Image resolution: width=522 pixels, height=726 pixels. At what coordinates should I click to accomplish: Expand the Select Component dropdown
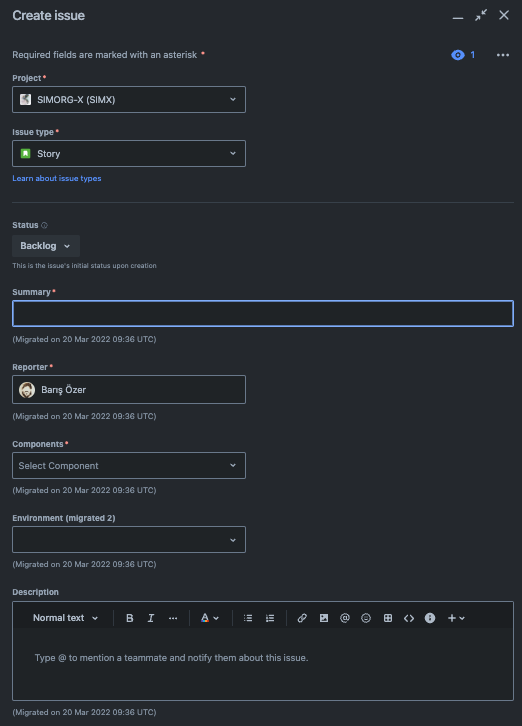(129, 466)
